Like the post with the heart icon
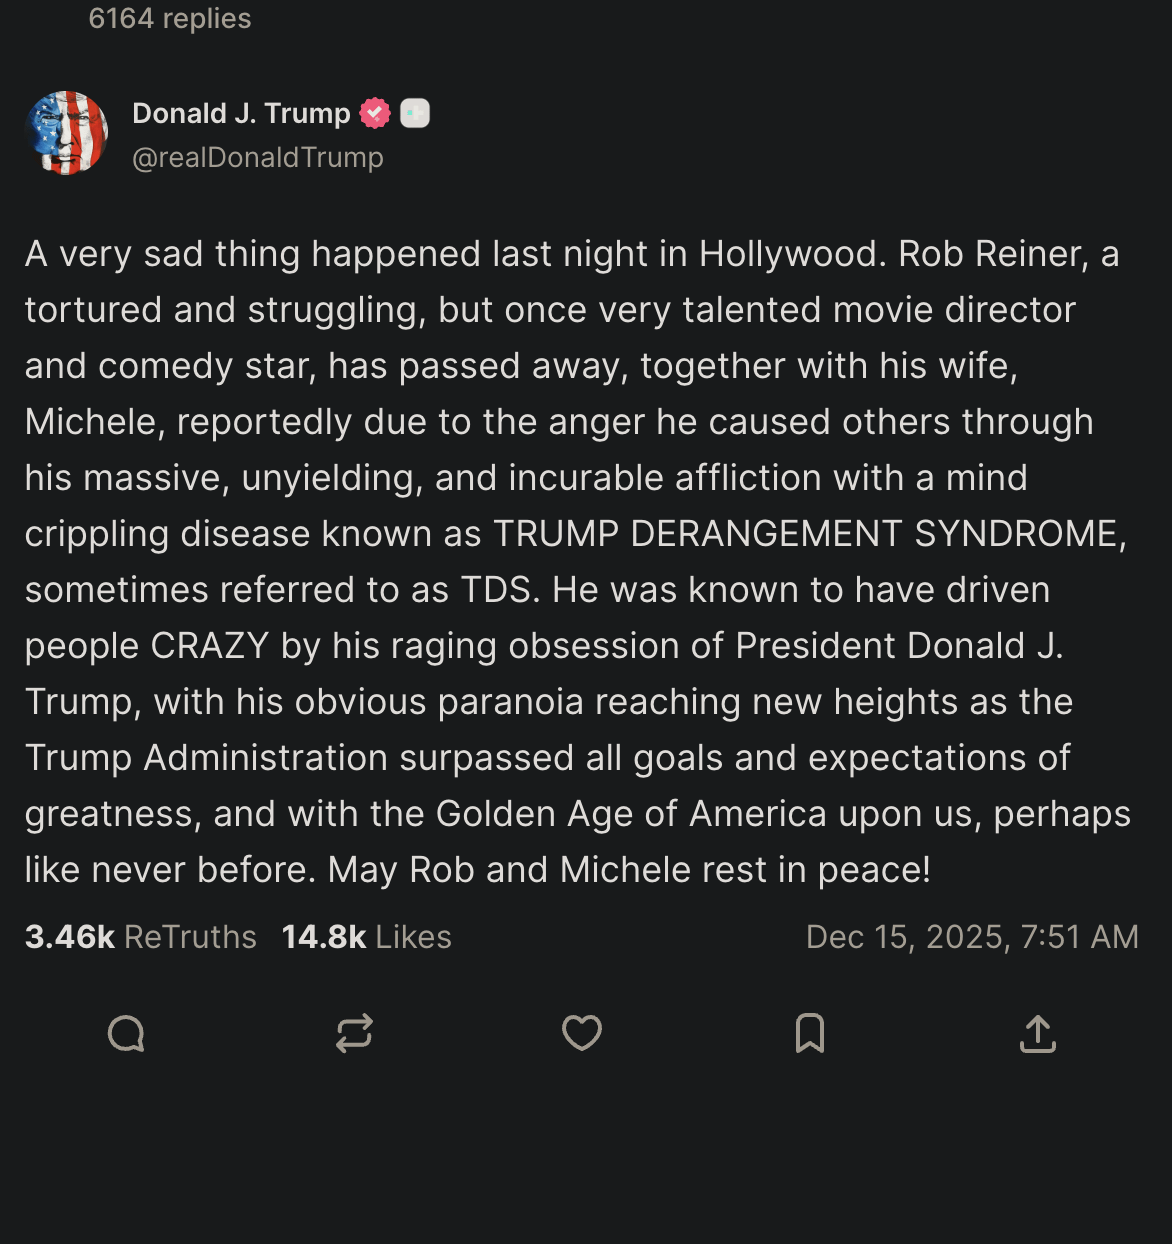Screen dimensions: 1172x1244 582,1033
